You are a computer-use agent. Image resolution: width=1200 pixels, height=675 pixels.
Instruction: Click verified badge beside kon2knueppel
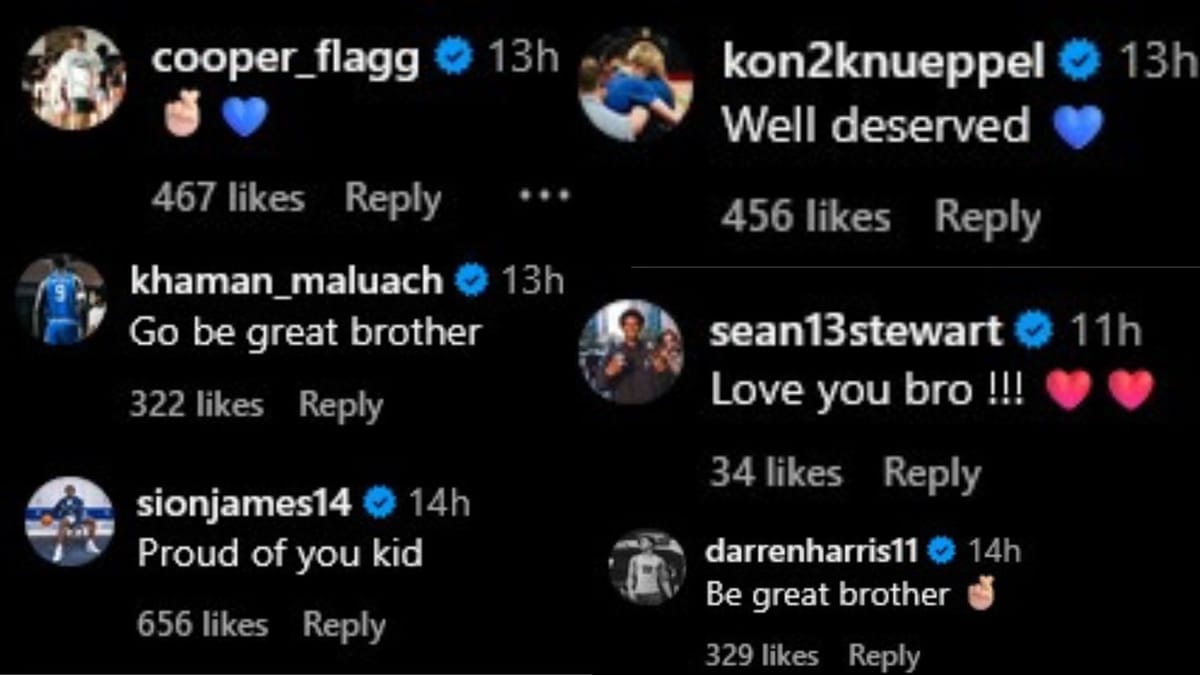pos(1081,62)
